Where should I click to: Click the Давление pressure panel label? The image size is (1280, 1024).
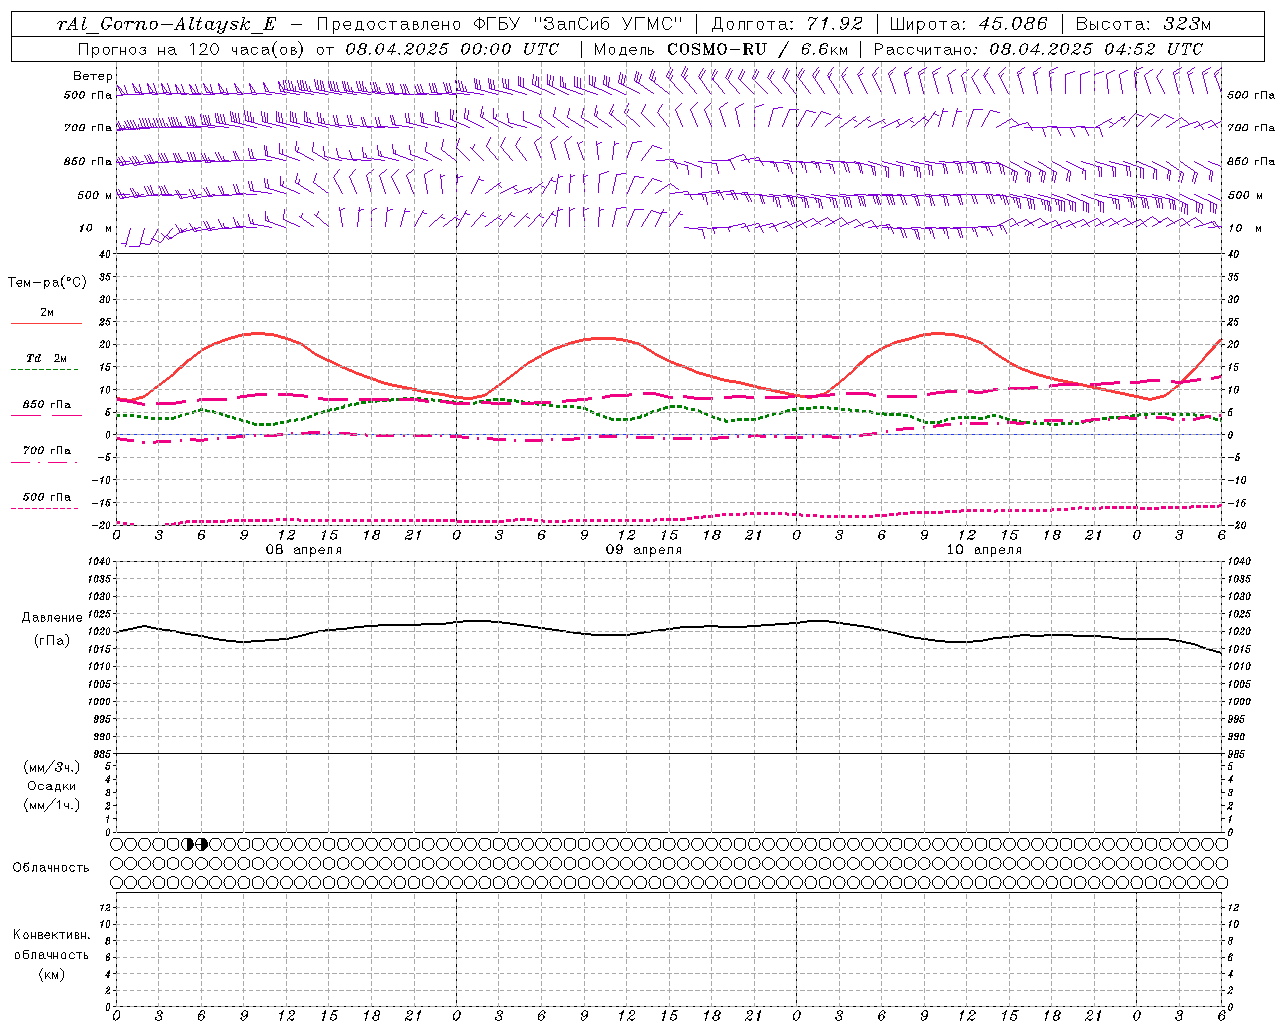[x=52, y=618]
